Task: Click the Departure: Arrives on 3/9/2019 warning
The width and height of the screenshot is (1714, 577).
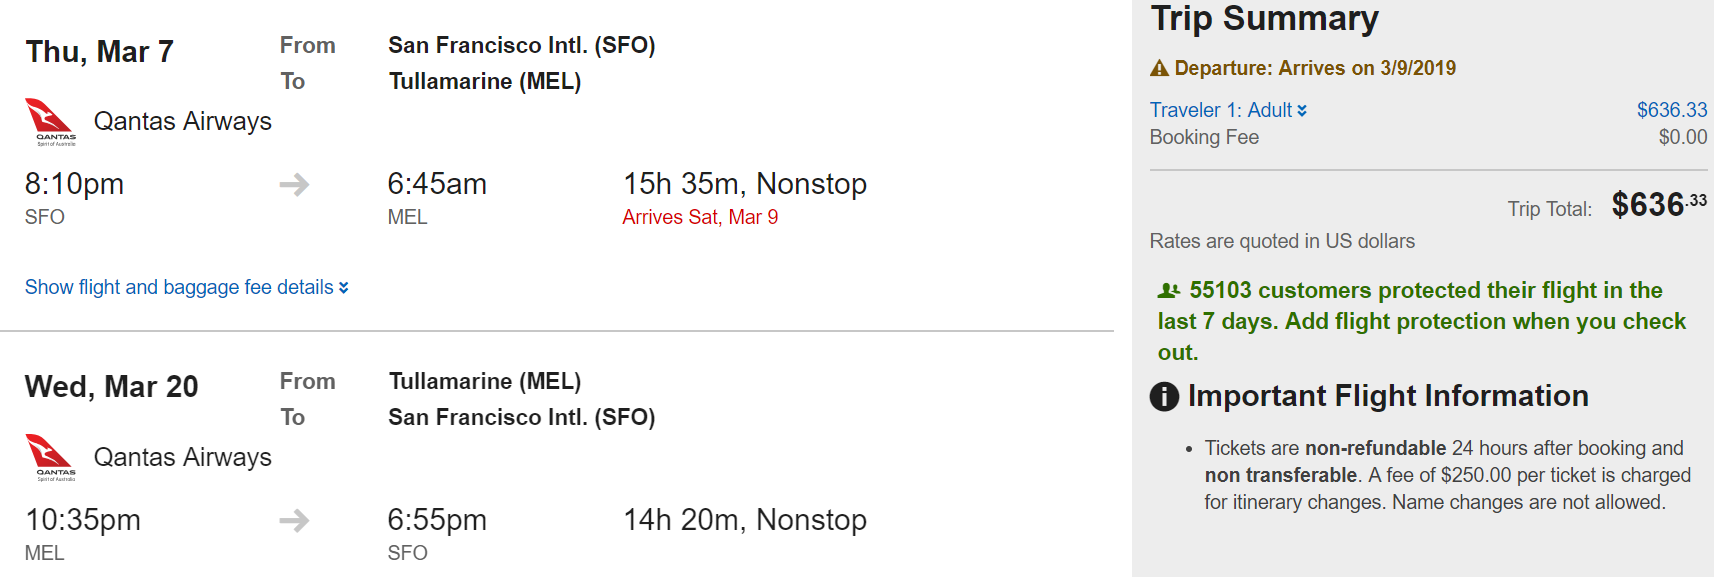Action: (x=1314, y=68)
